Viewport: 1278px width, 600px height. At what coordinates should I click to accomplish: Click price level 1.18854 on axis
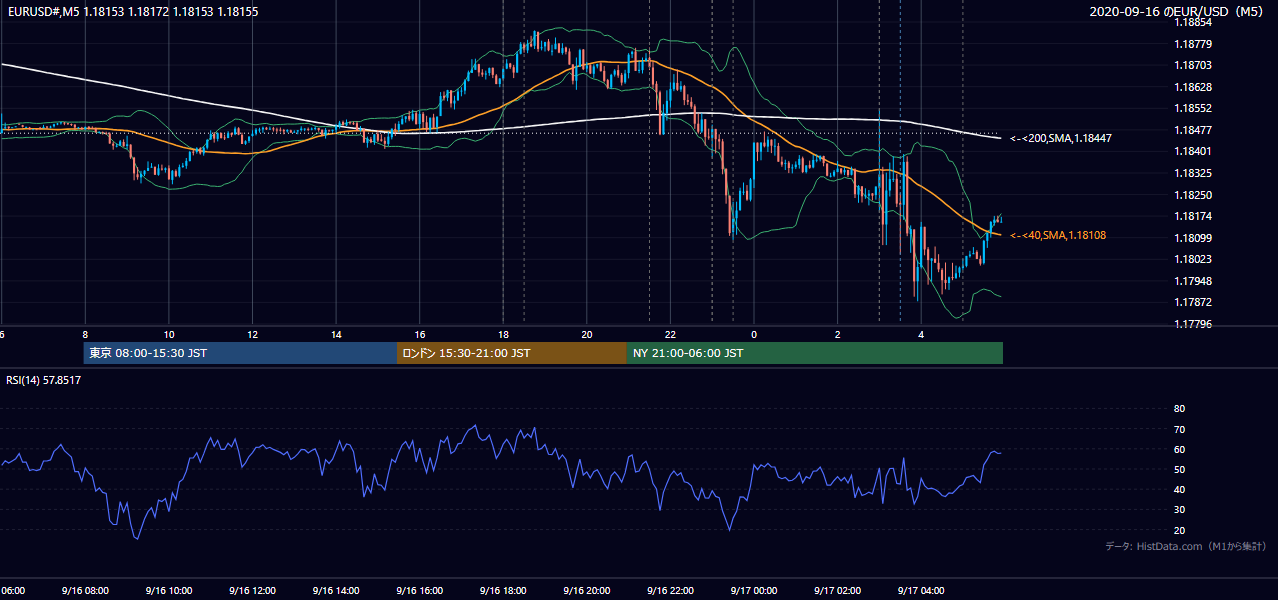coord(1193,22)
